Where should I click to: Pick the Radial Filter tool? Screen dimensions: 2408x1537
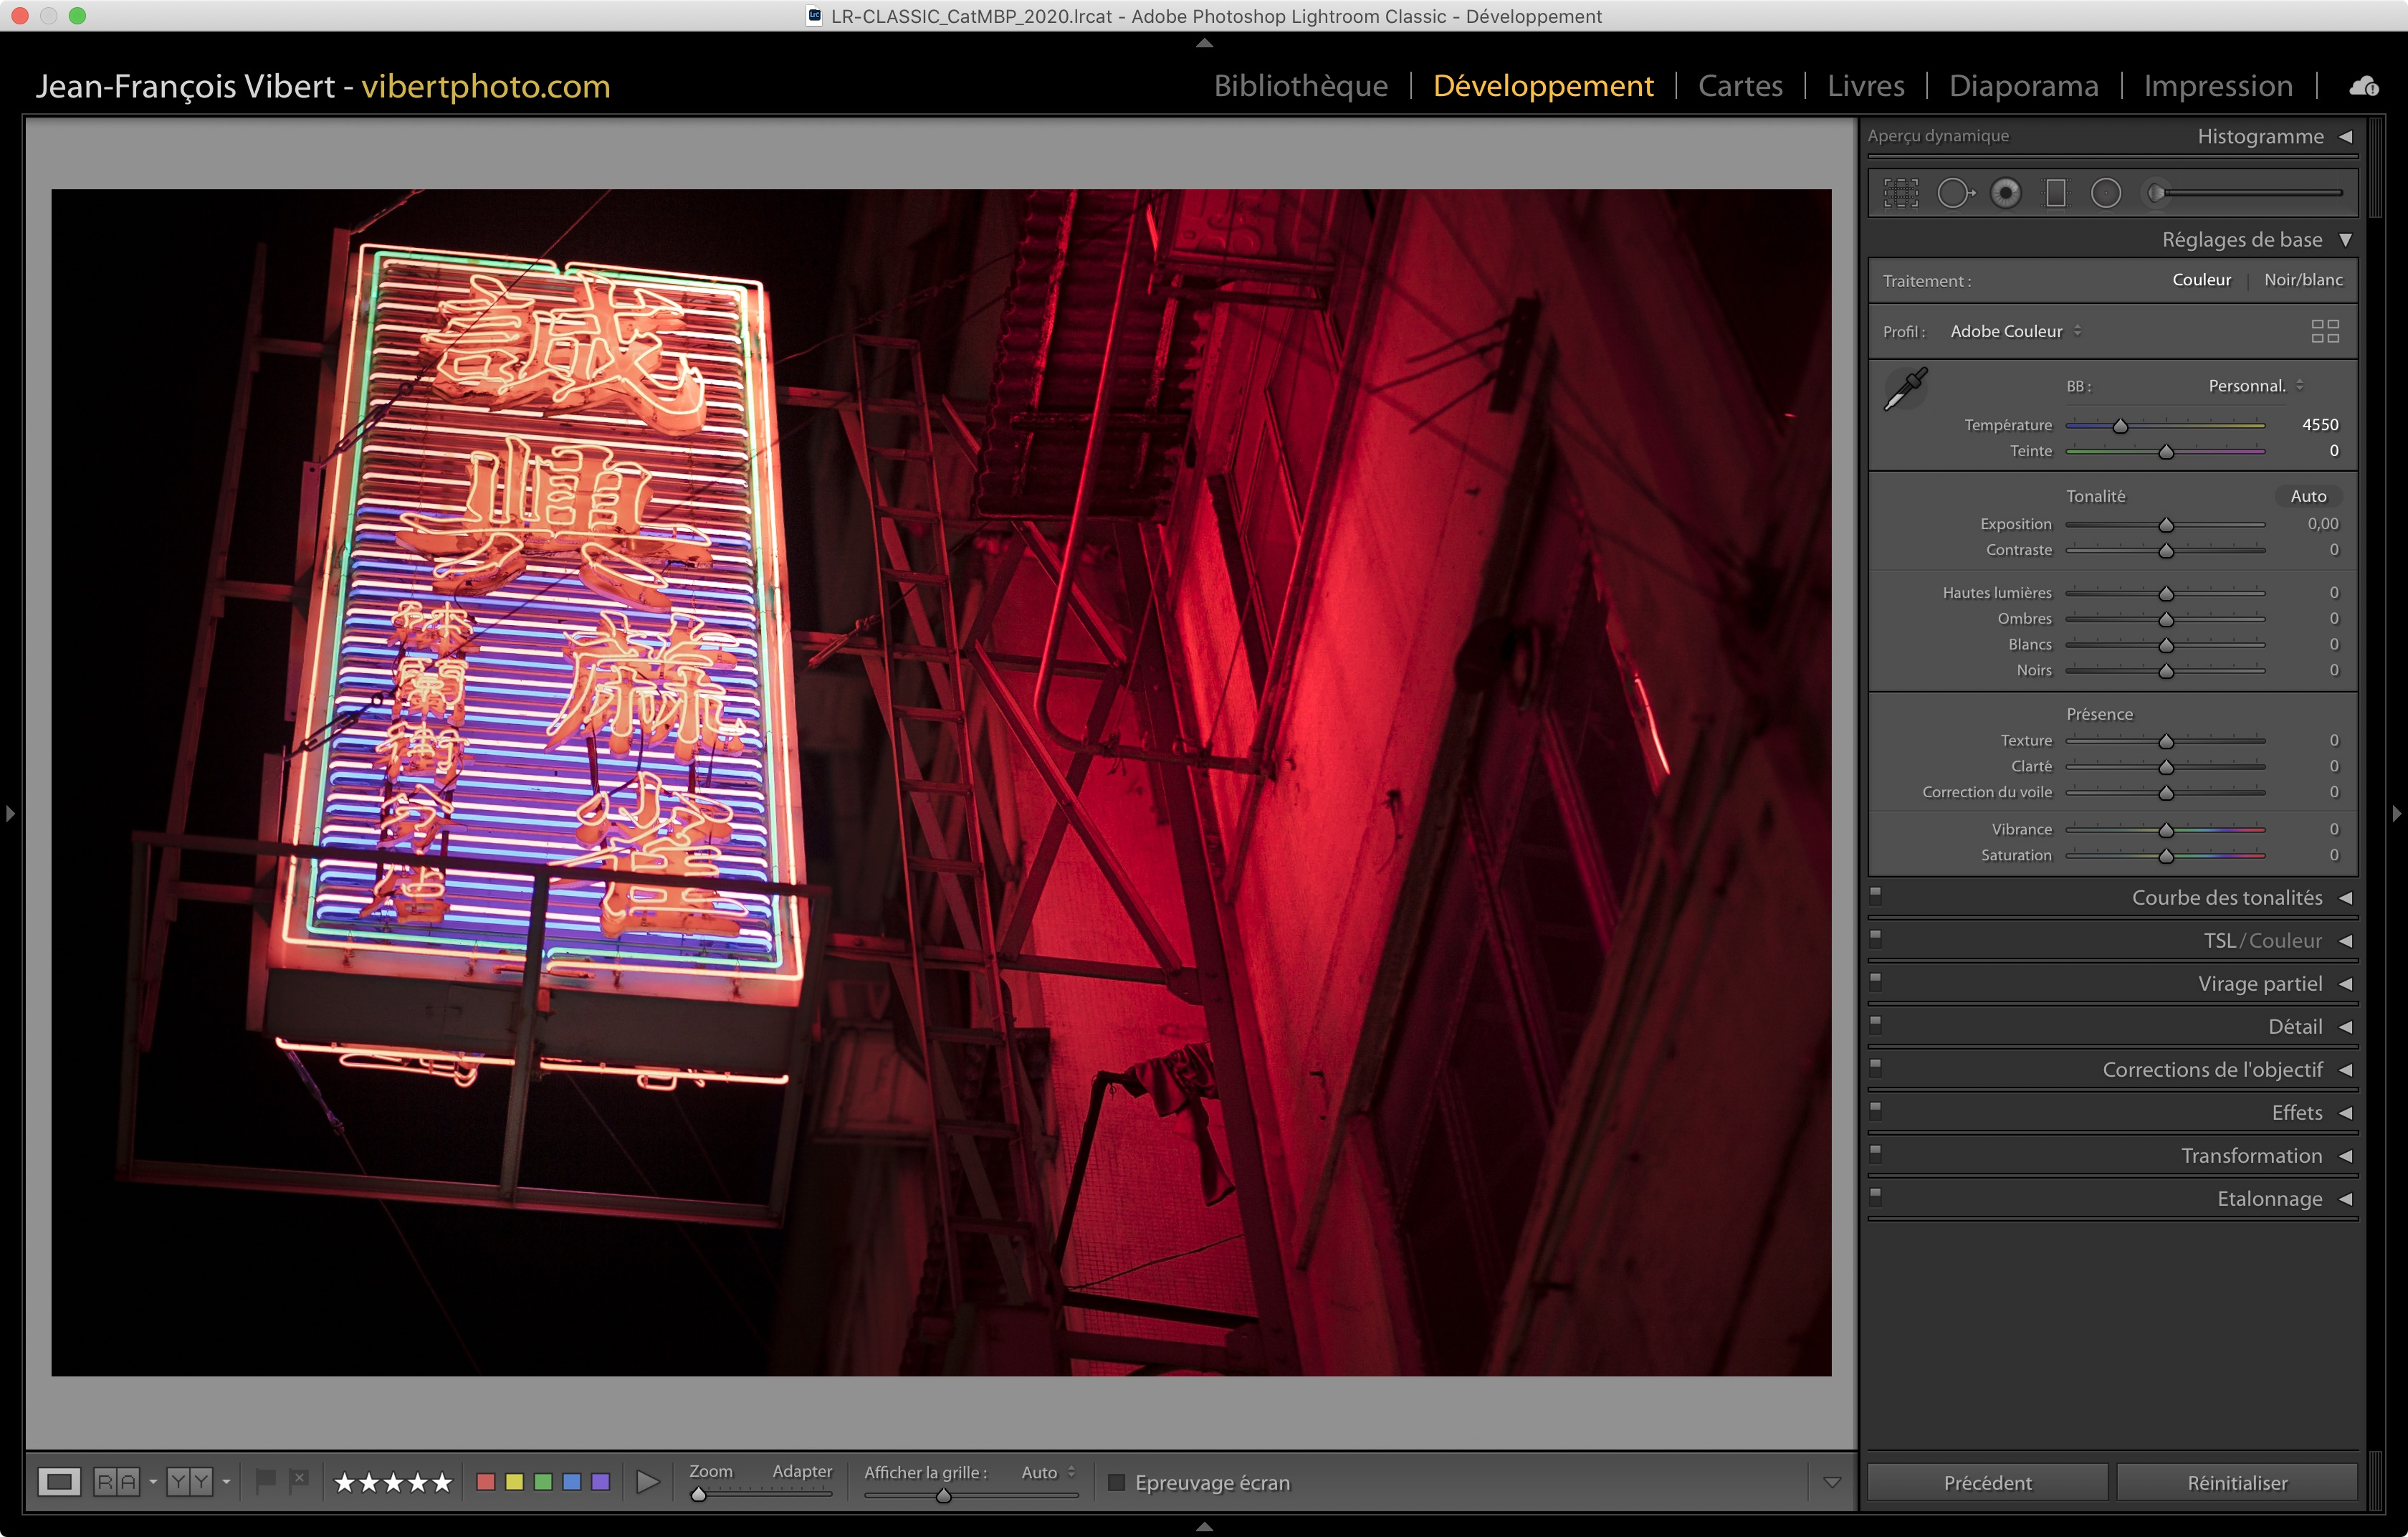click(x=2105, y=193)
